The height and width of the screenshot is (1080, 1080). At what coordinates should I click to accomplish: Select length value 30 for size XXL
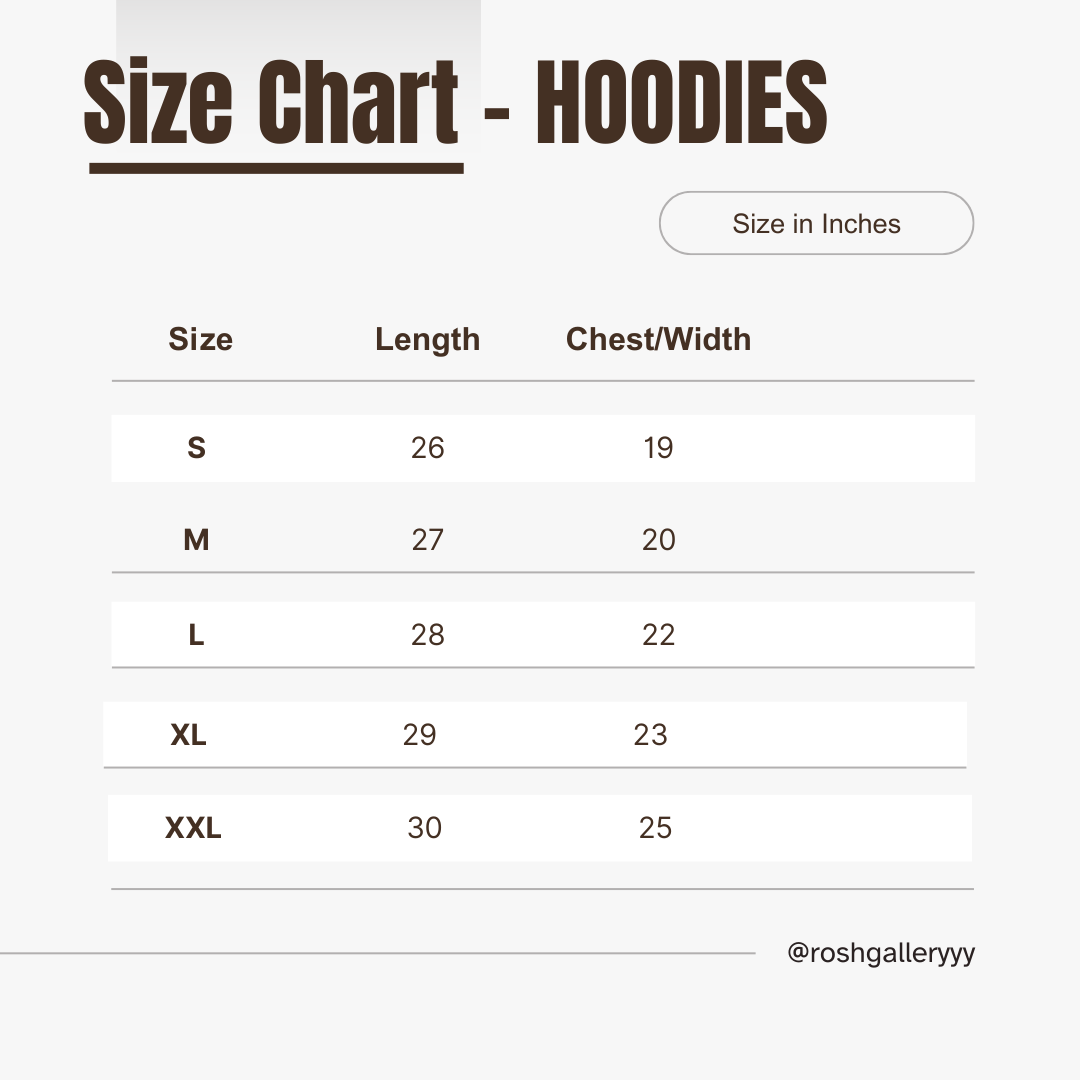click(x=424, y=828)
